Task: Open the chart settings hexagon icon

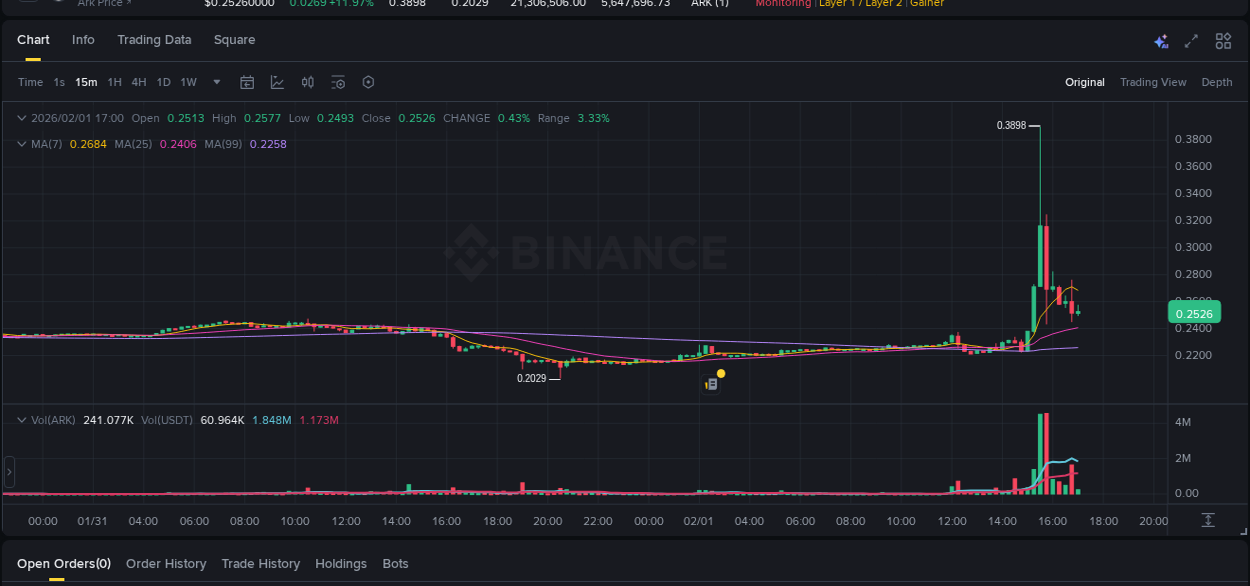Action: pyautogui.click(x=368, y=82)
